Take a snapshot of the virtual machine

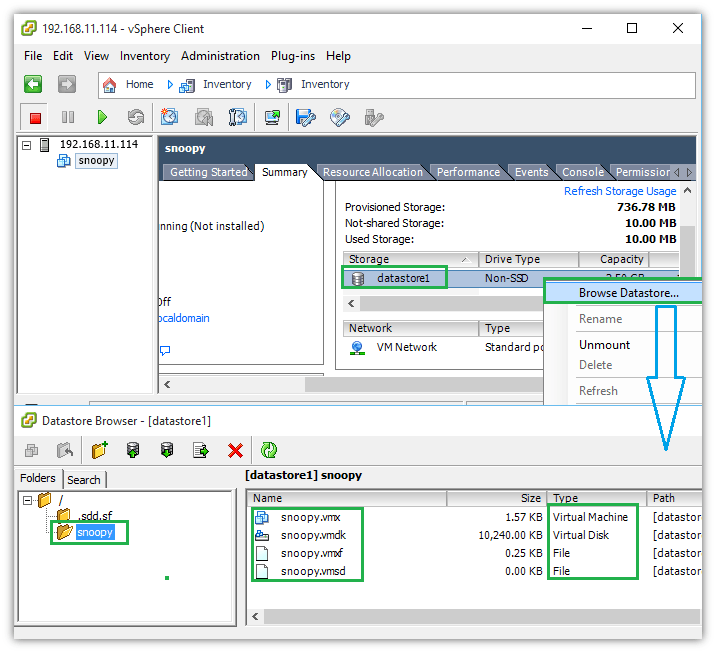click(x=169, y=117)
